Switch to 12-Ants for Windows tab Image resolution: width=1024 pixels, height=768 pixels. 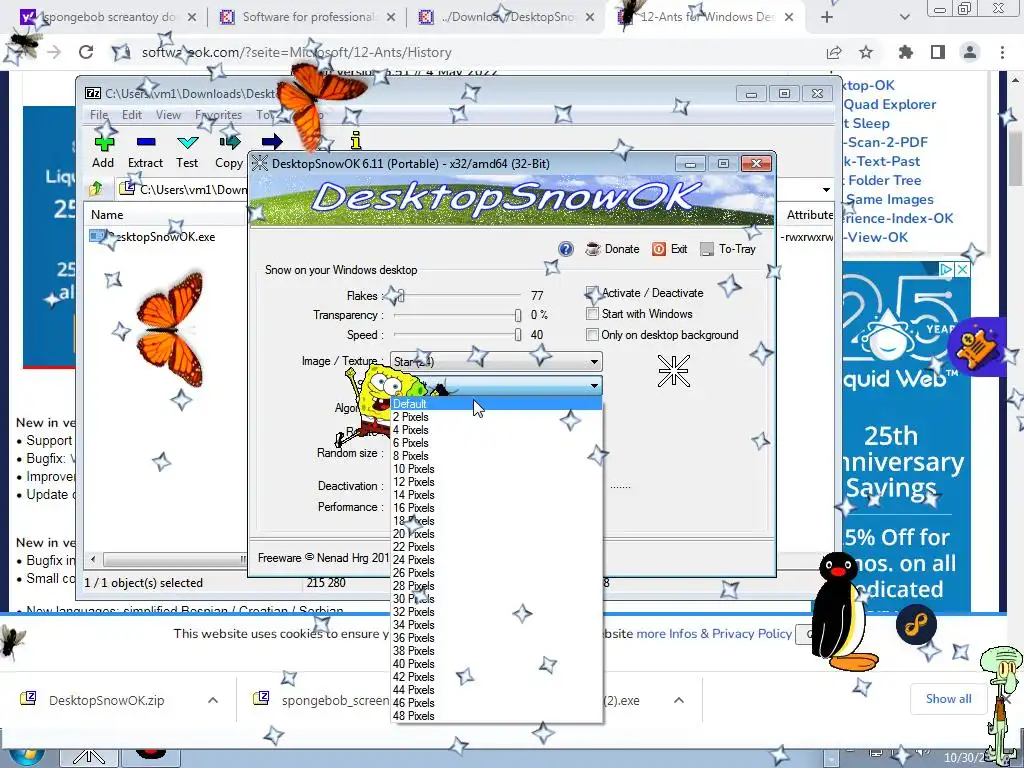tap(705, 17)
